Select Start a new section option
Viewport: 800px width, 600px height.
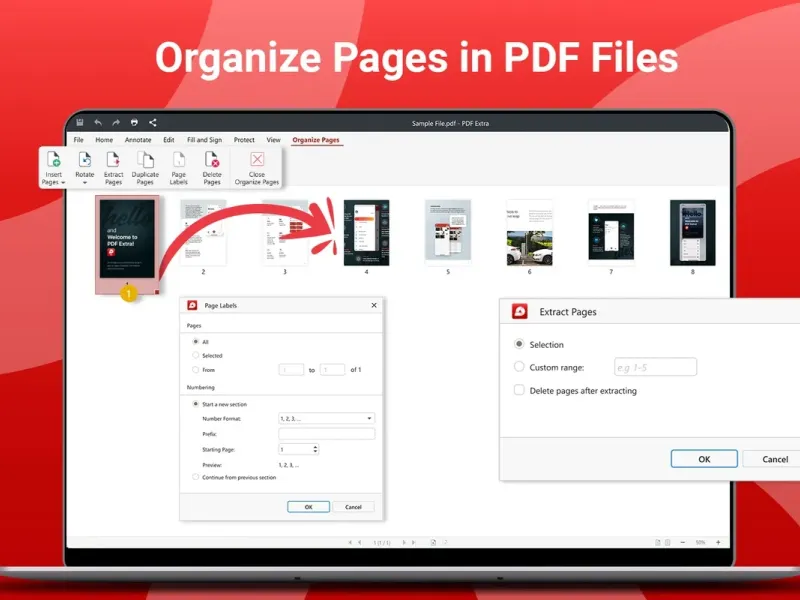(195, 404)
